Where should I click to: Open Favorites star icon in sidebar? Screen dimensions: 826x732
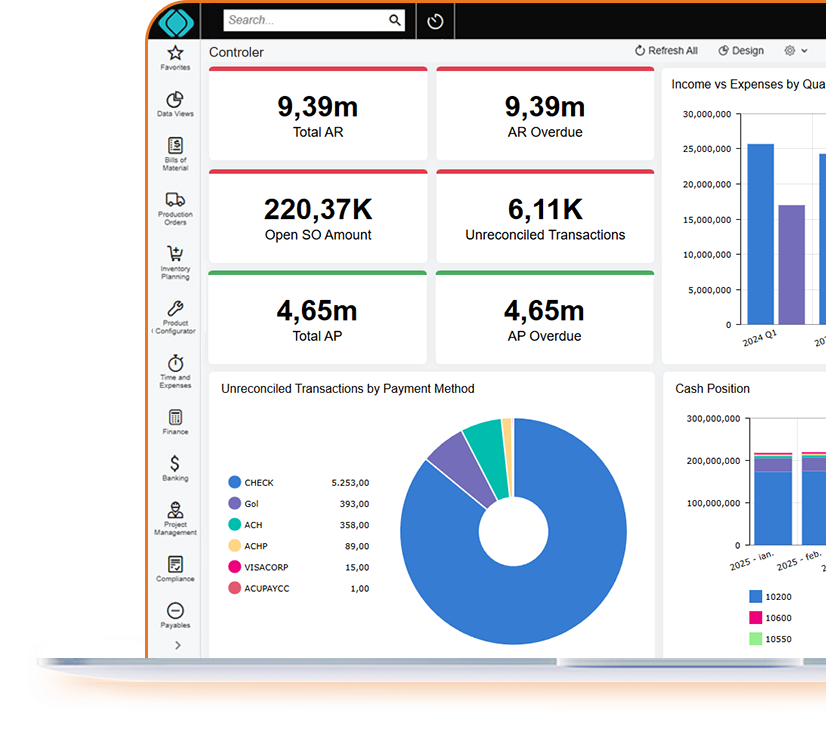click(x=175, y=54)
